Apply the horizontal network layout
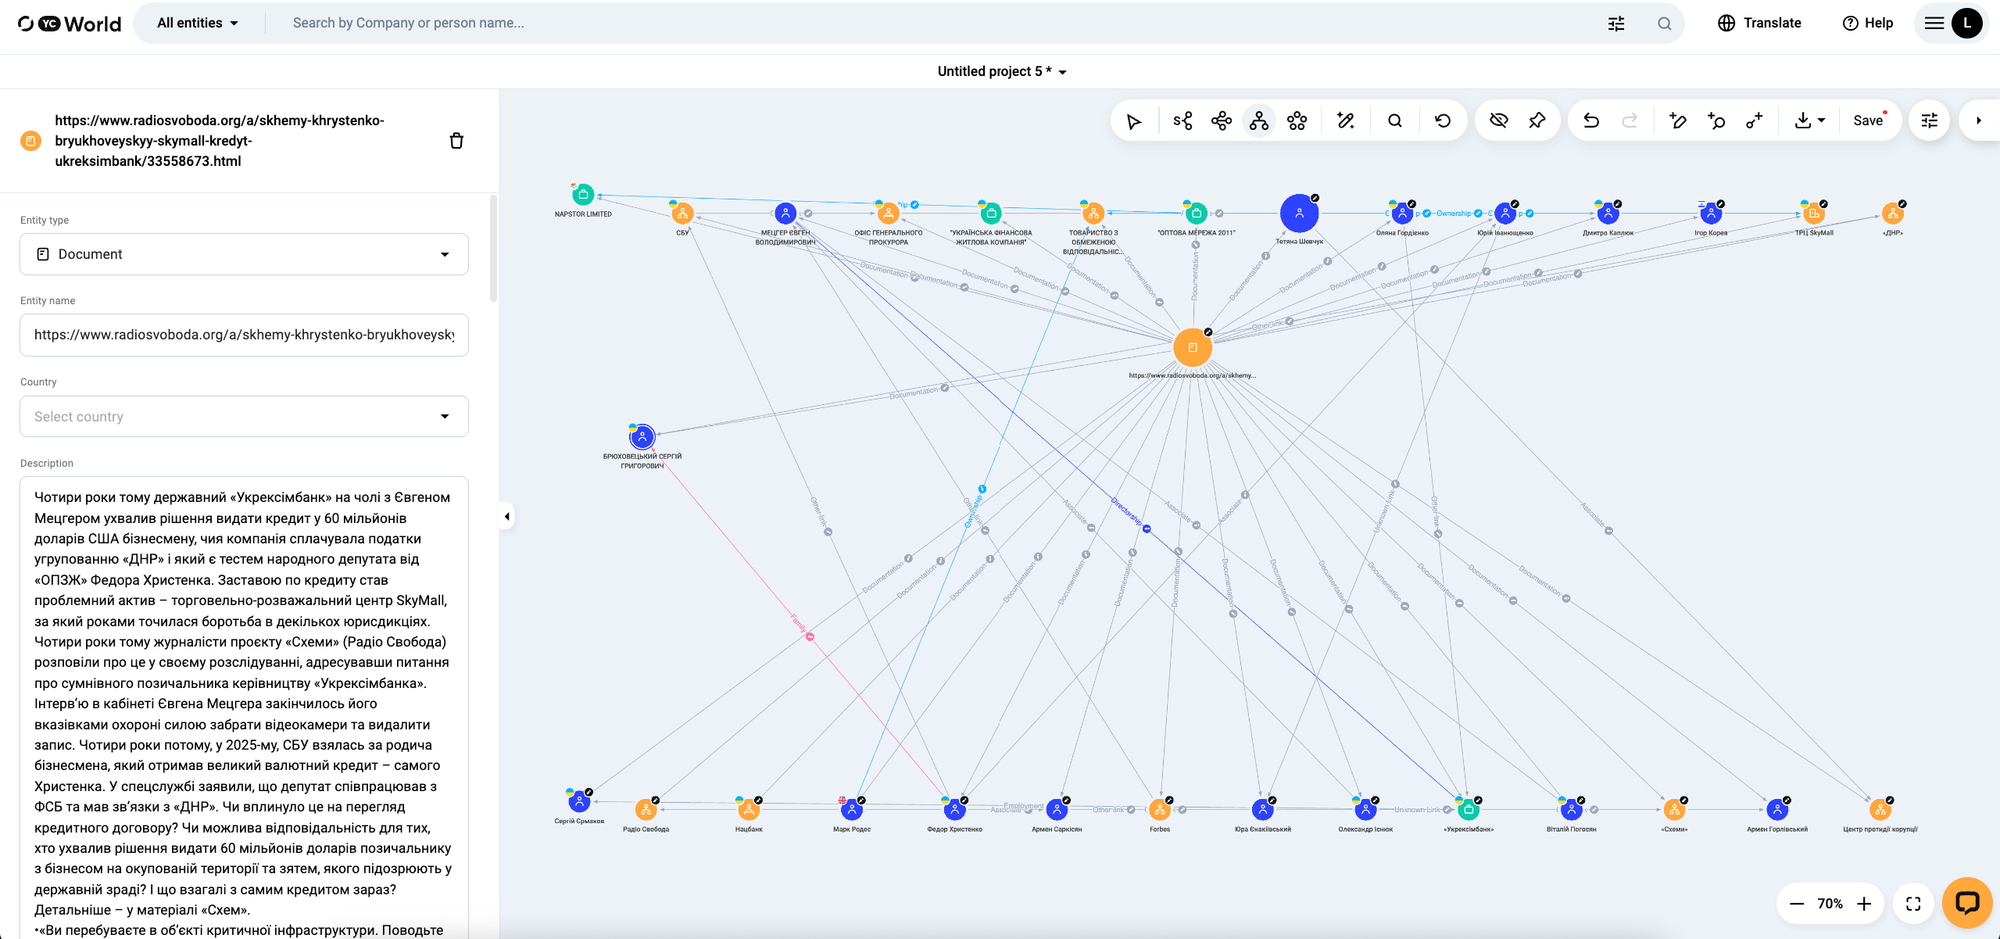The image size is (2000, 939). (x=1221, y=121)
